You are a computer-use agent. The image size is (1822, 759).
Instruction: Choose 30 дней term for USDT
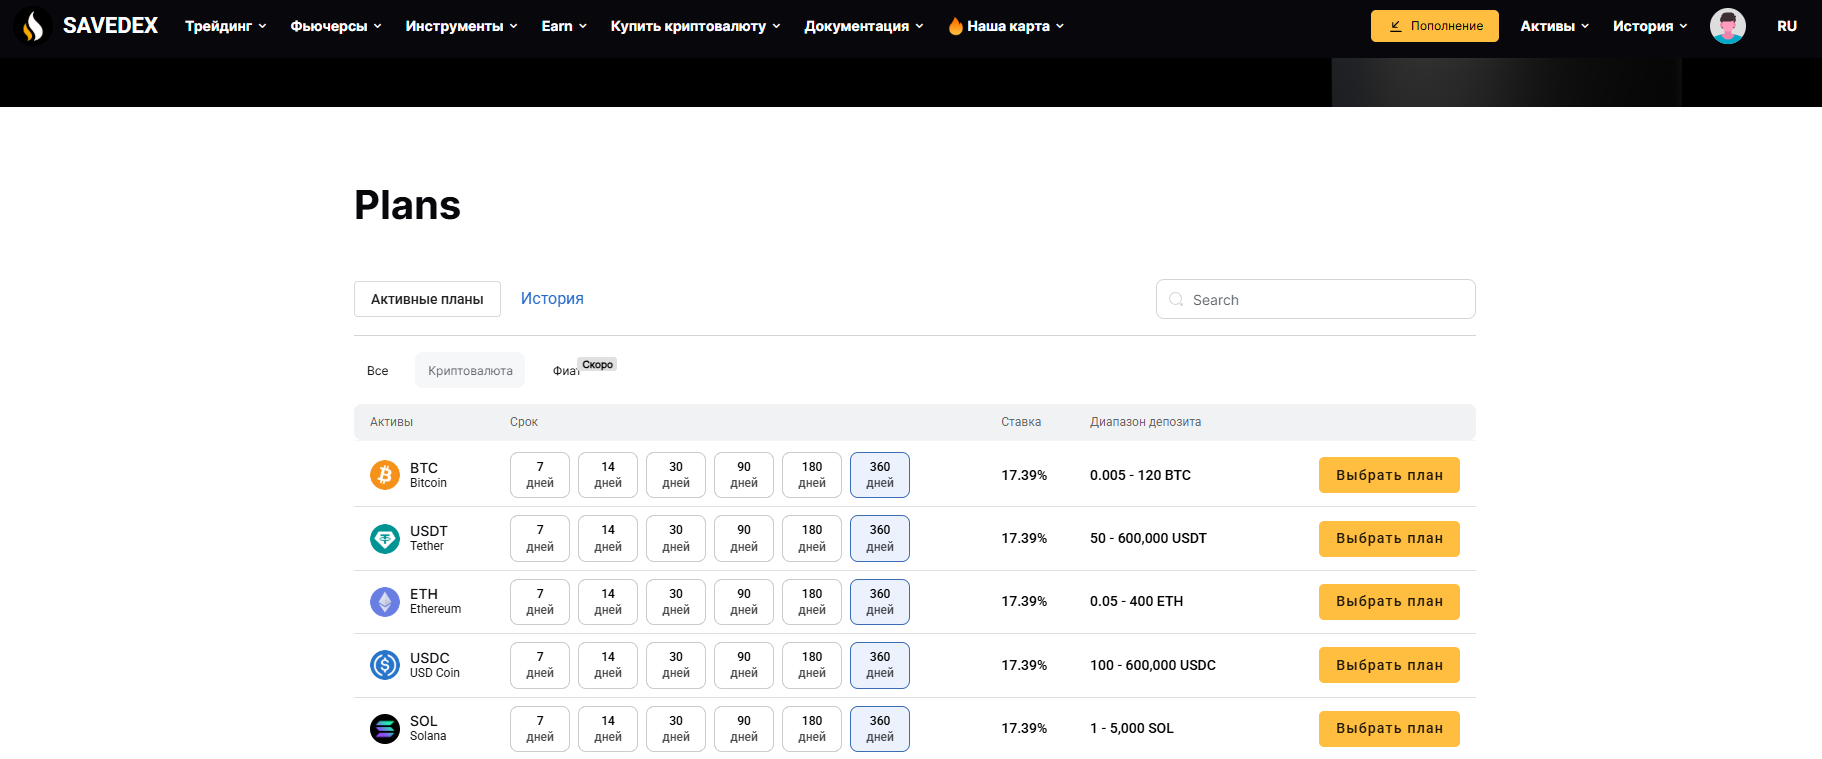click(x=676, y=538)
